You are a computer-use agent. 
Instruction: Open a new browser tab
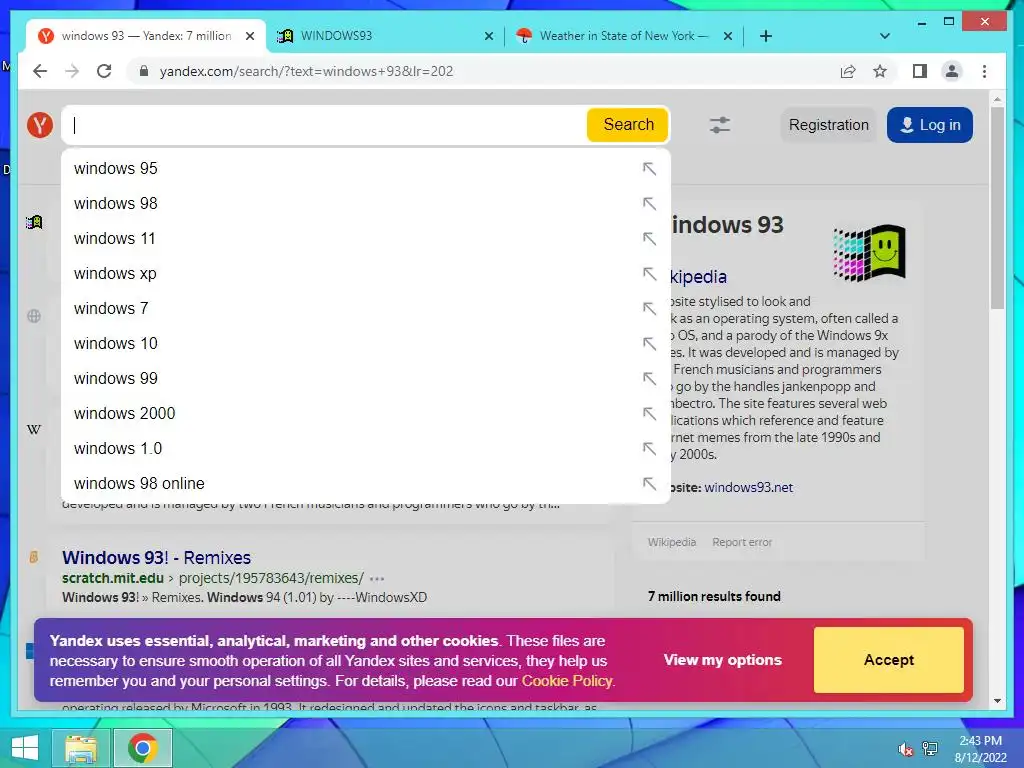tap(766, 36)
